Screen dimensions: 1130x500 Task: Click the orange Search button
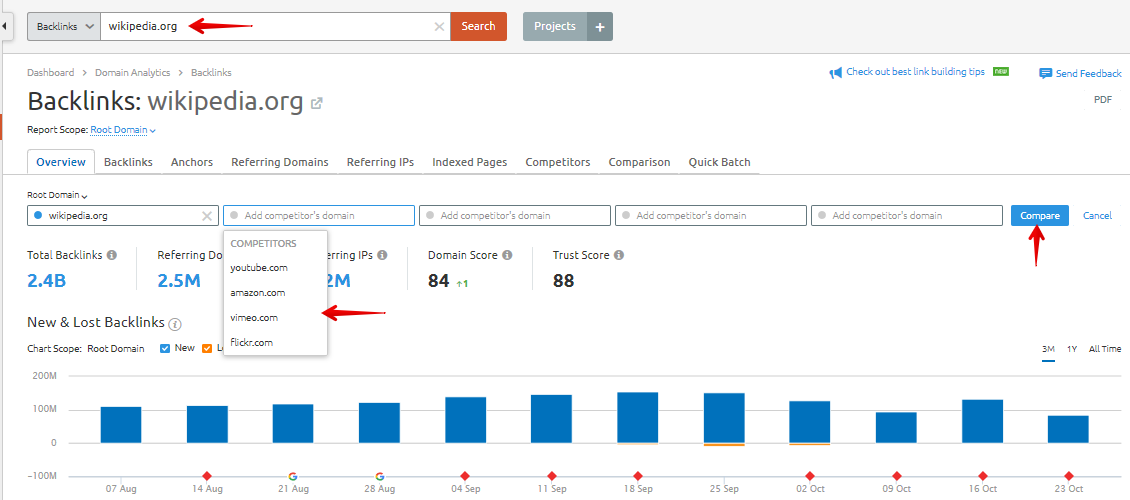coord(479,26)
